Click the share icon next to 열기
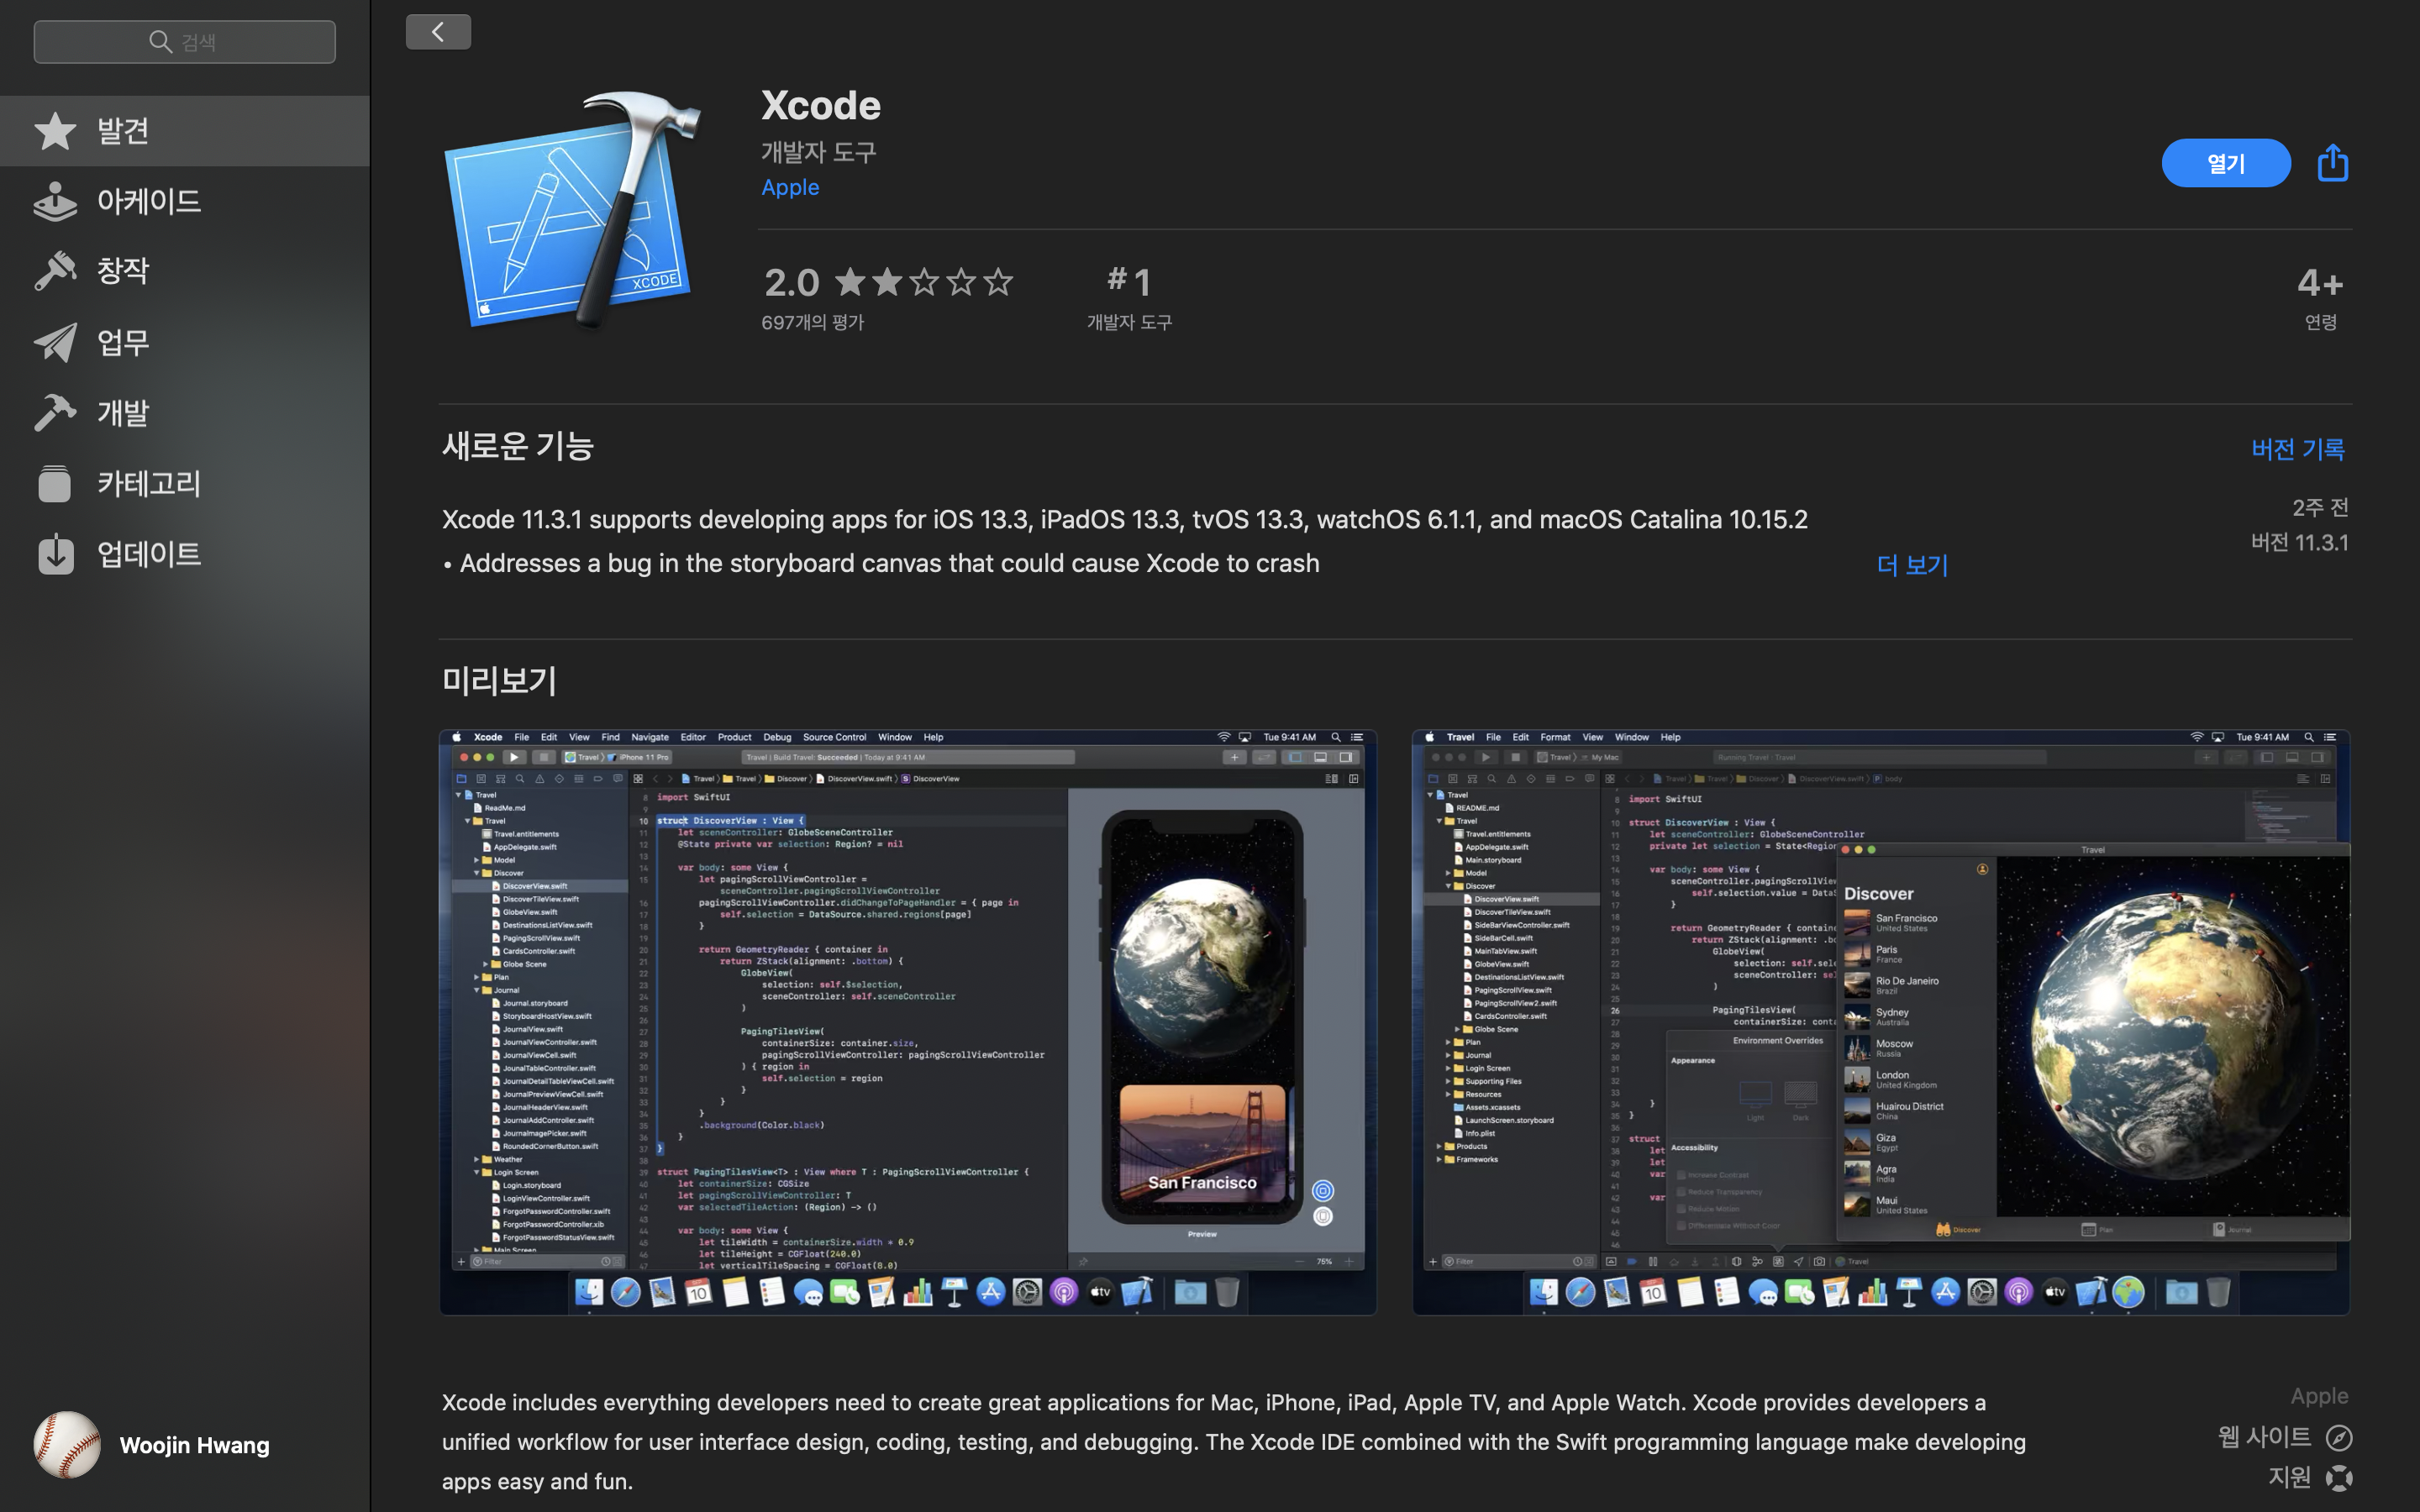2420x1512 pixels. (x=2332, y=163)
